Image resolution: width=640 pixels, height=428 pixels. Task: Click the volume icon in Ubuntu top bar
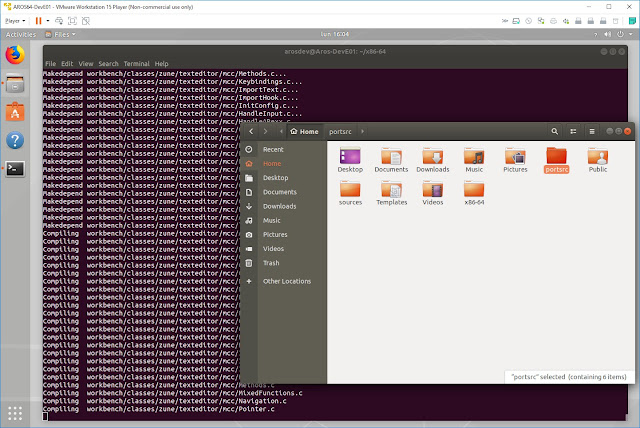(x=608, y=35)
